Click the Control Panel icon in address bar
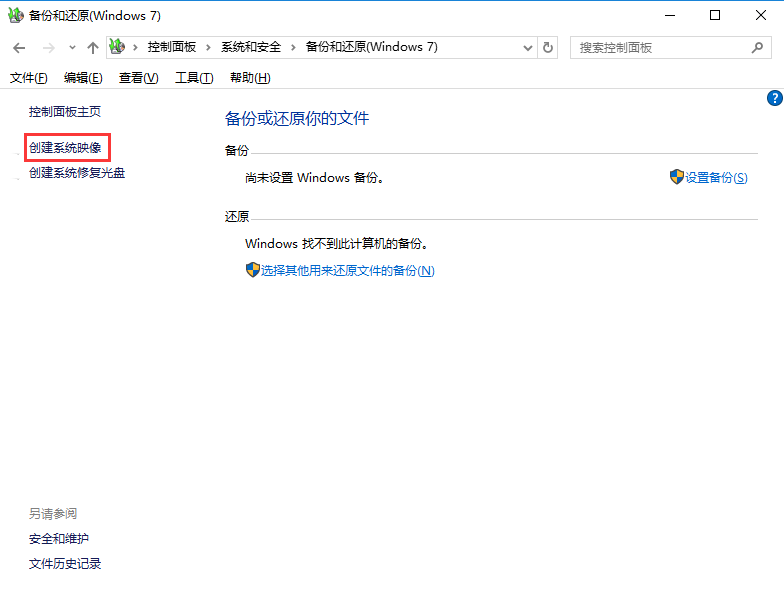 pyautogui.click(x=118, y=47)
